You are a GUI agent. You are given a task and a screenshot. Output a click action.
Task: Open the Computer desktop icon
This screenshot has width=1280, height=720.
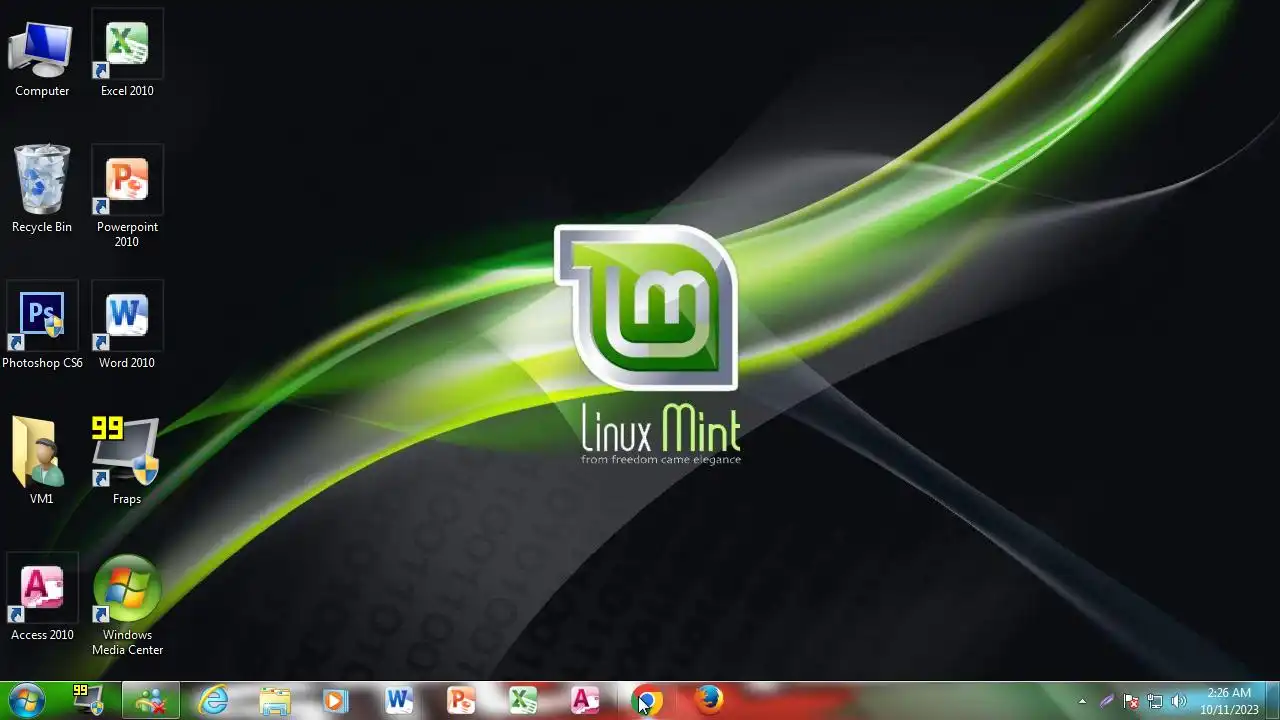42,58
